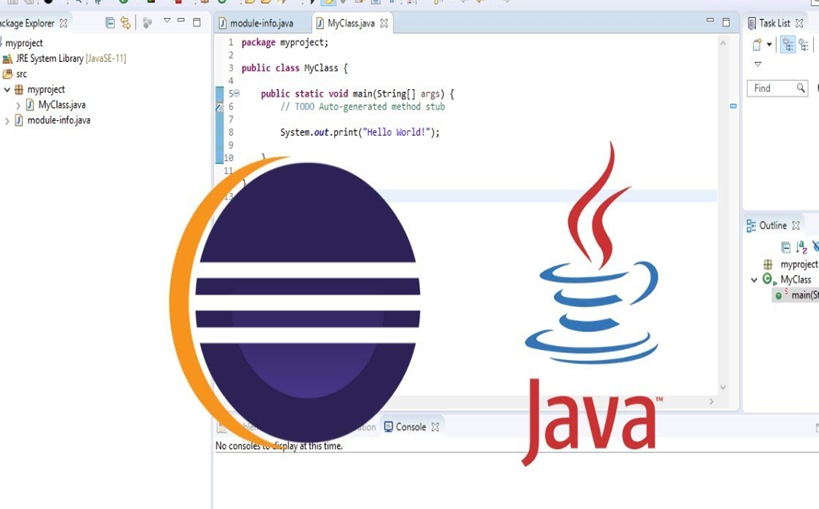
Task: Select the Package Explorer tab
Action: tap(26, 23)
